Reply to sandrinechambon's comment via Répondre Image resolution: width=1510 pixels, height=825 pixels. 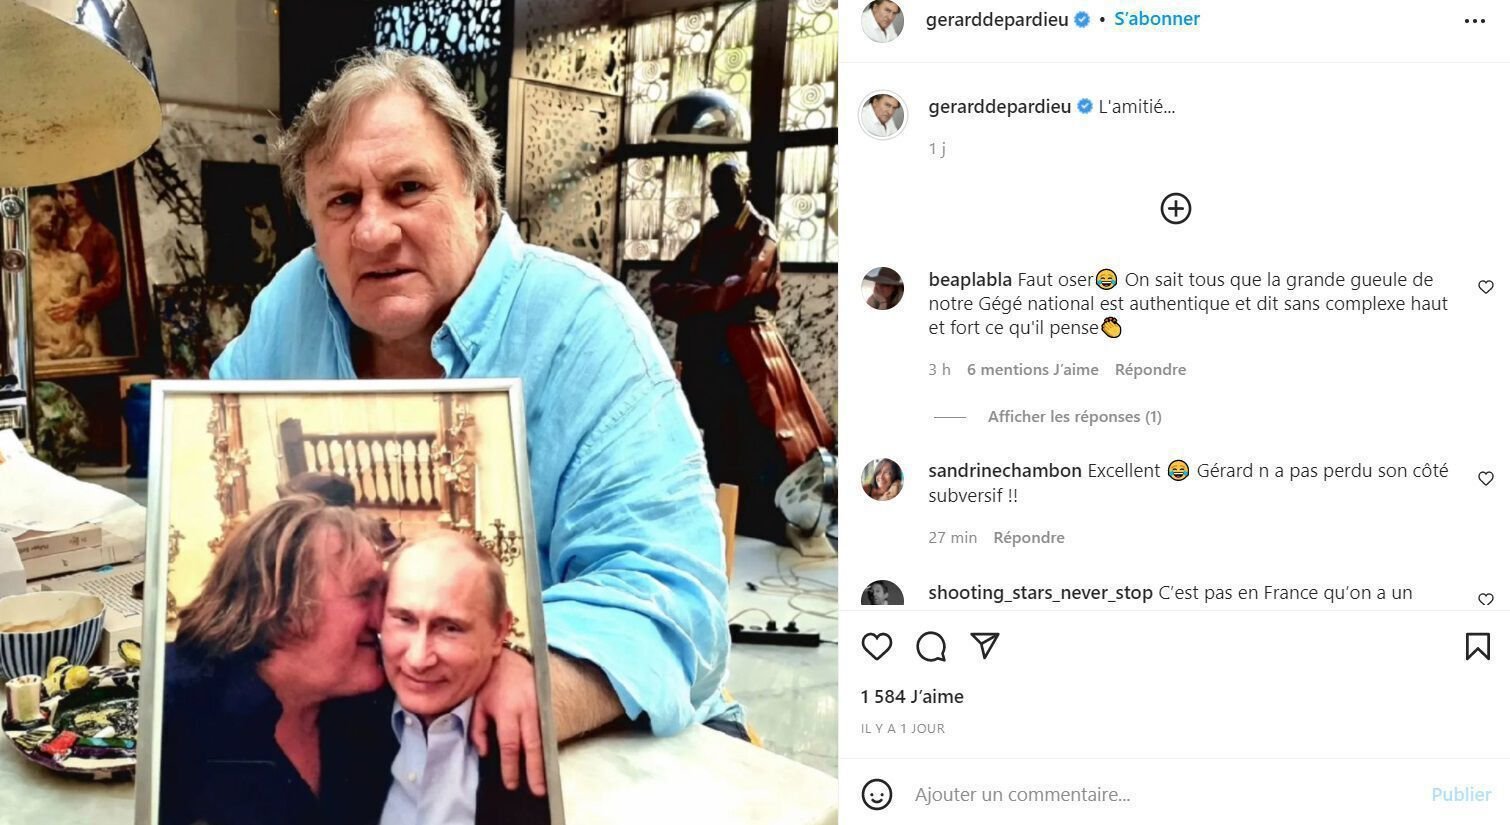tap(1028, 538)
